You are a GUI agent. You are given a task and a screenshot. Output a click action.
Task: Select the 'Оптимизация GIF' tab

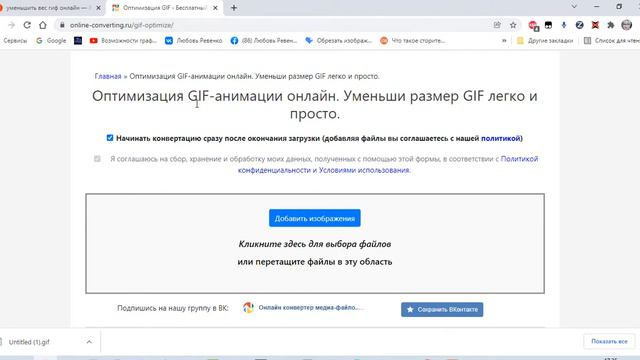pos(164,8)
